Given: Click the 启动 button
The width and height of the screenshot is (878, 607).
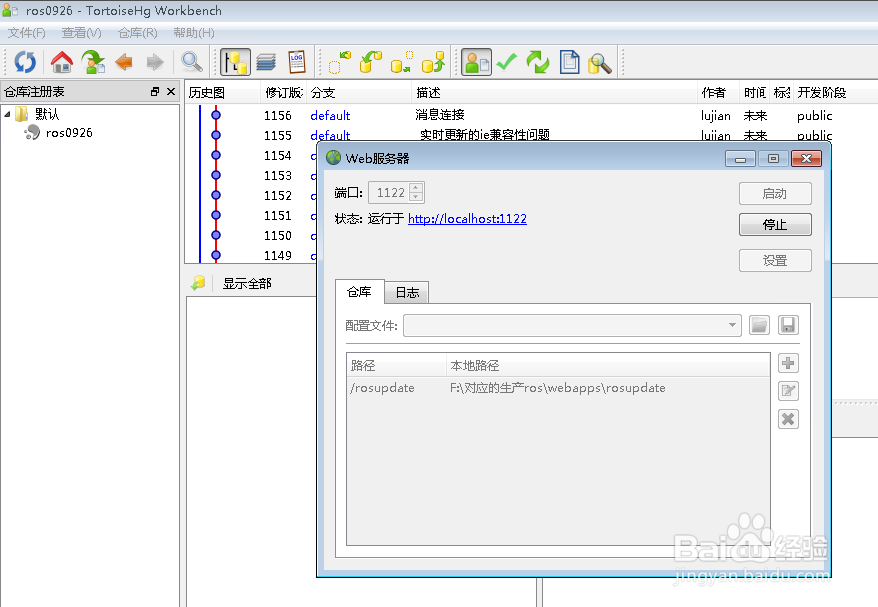Looking at the screenshot, I should [x=775, y=194].
